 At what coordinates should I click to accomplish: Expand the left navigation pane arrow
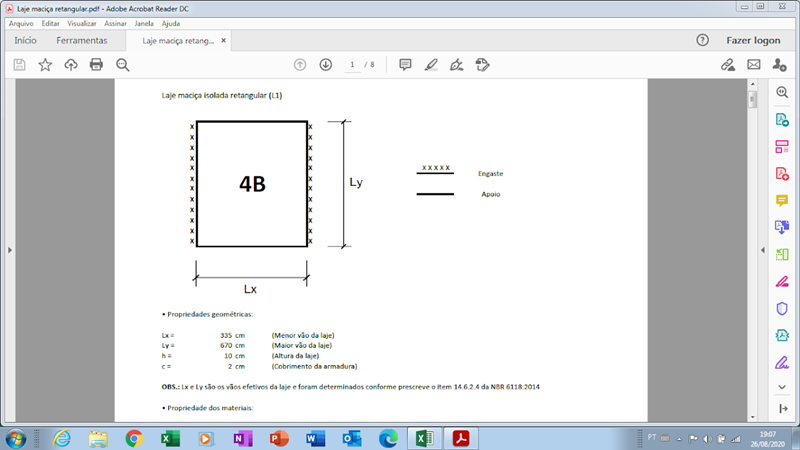pos(9,250)
